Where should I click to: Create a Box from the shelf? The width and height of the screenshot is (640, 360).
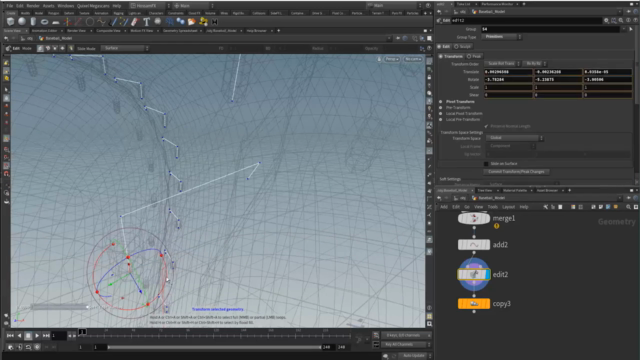coord(11,22)
